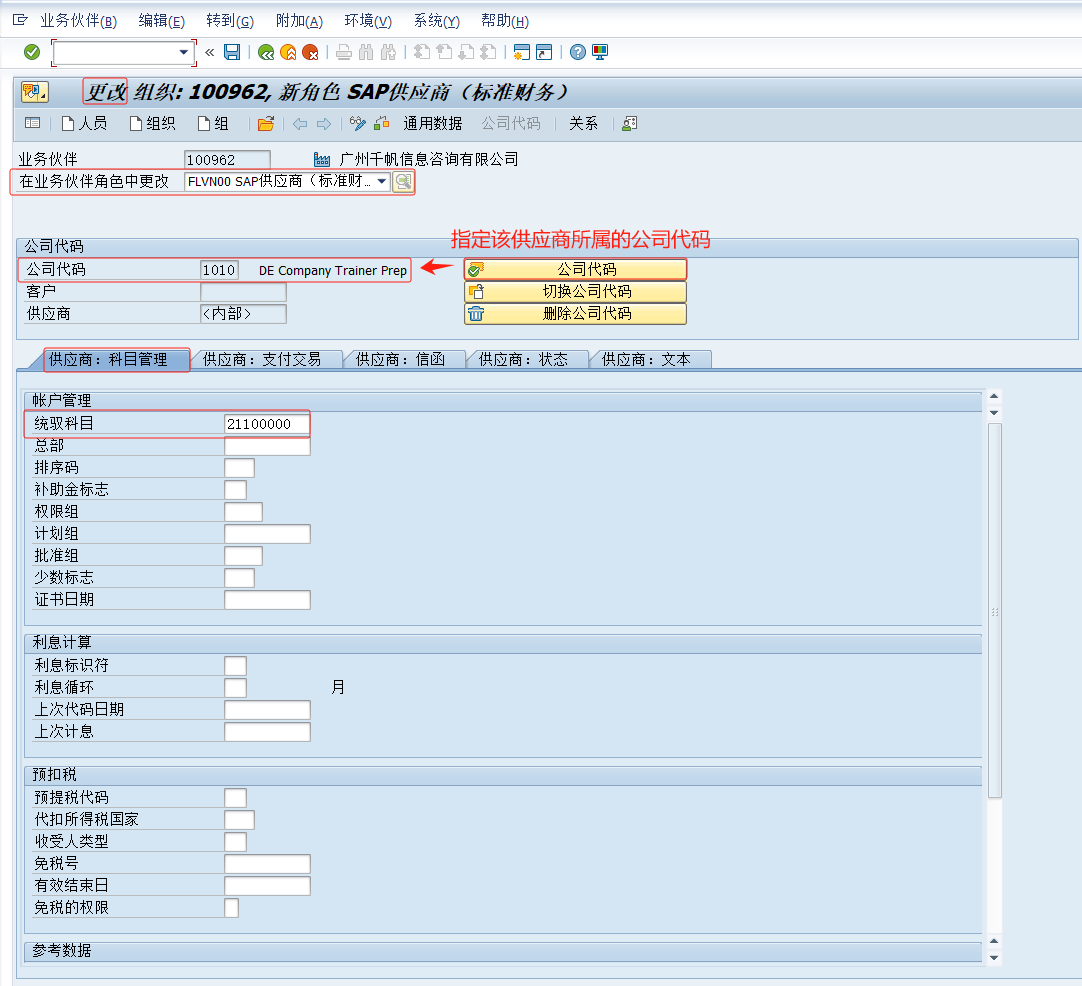1082x986 pixels.
Task: Click the 利息标识符 input field
Action: (x=235, y=666)
